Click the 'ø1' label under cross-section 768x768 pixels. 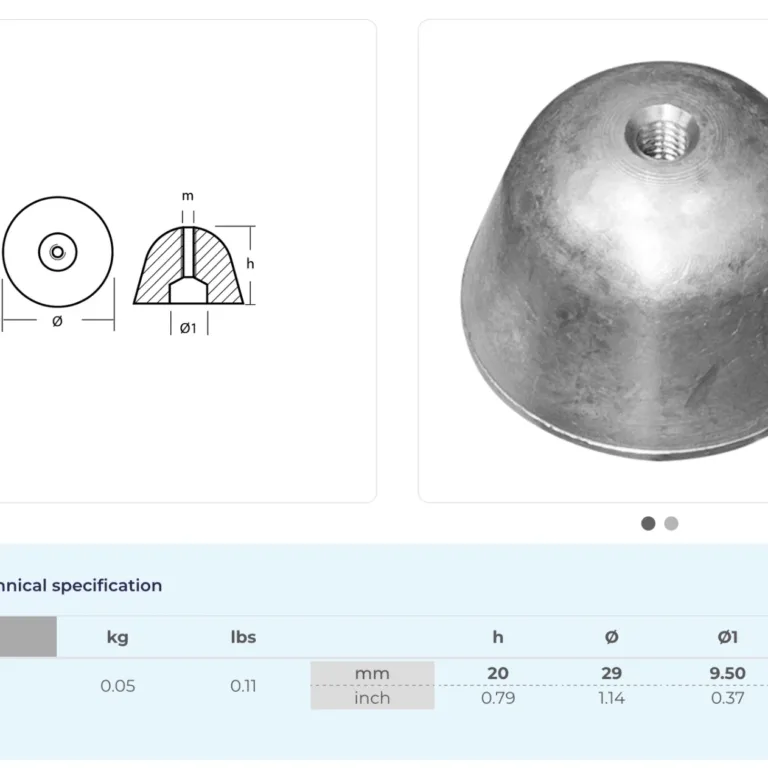point(188,328)
